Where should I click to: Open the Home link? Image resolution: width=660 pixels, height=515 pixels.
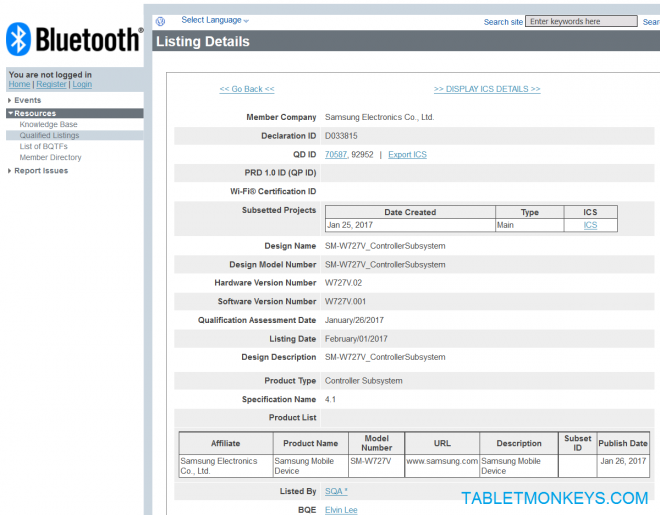click(x=19, y=84)
